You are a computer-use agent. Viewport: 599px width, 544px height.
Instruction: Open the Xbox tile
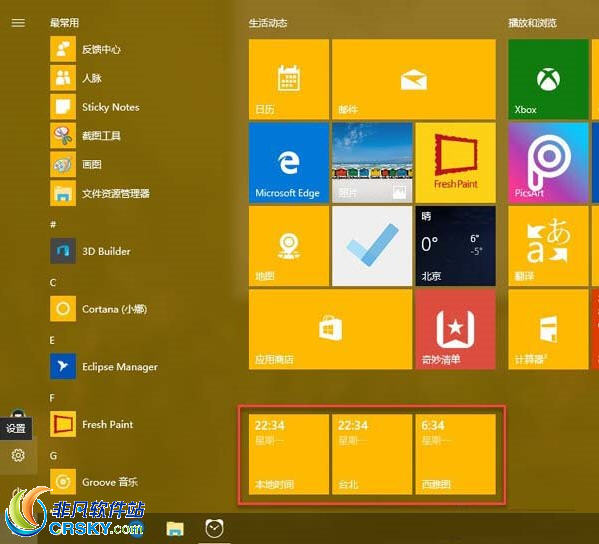[x=548, y=79]
